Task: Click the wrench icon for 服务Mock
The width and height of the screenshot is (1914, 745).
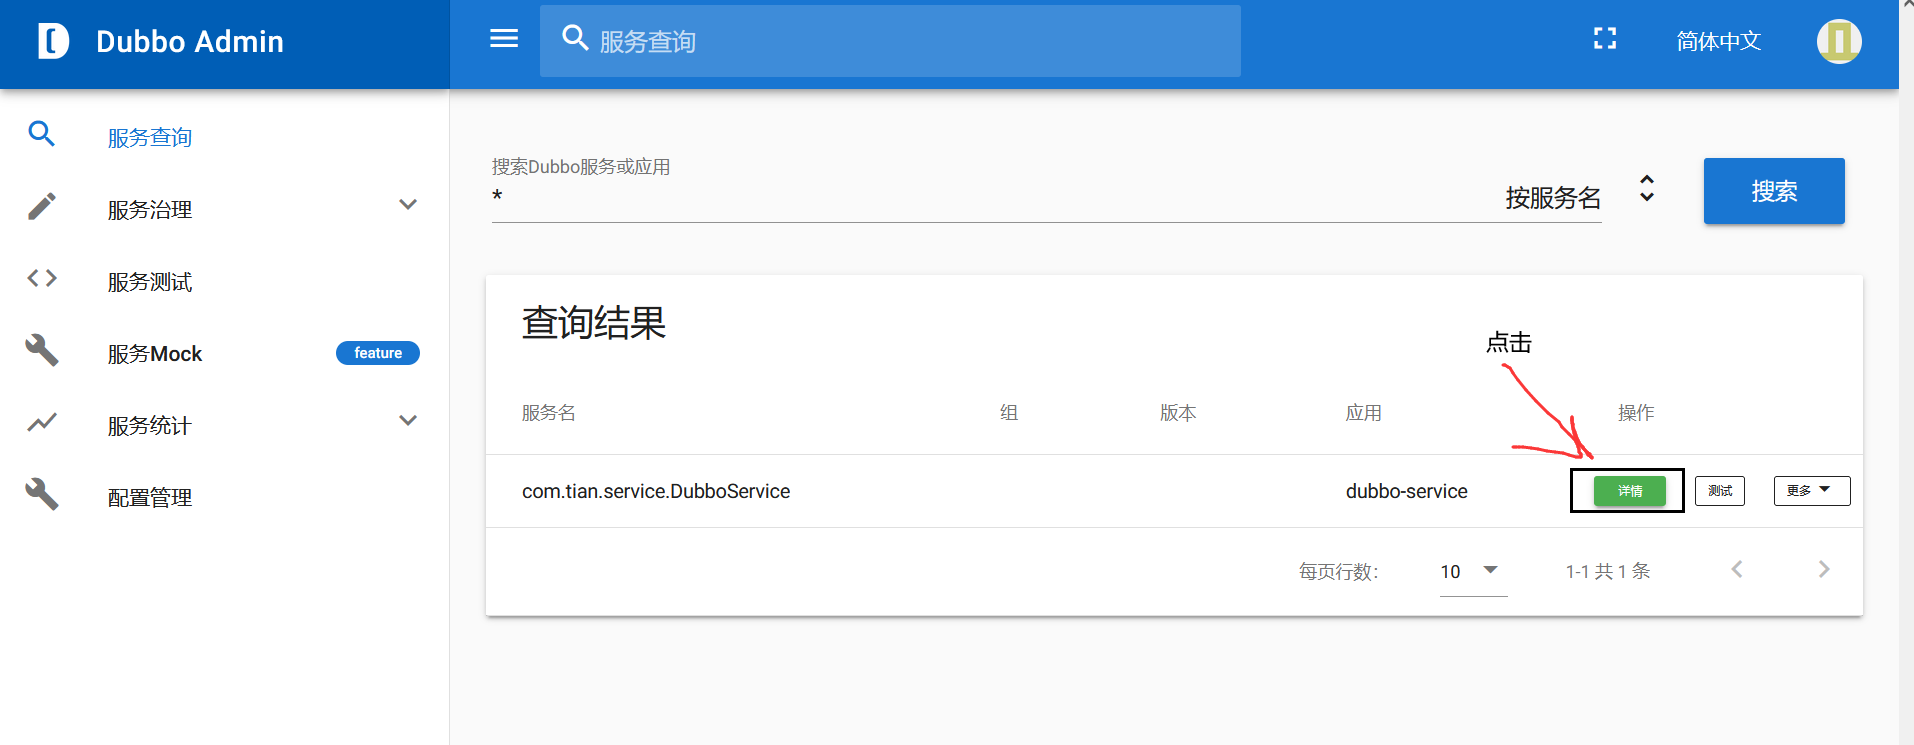Action: [42, 350]
